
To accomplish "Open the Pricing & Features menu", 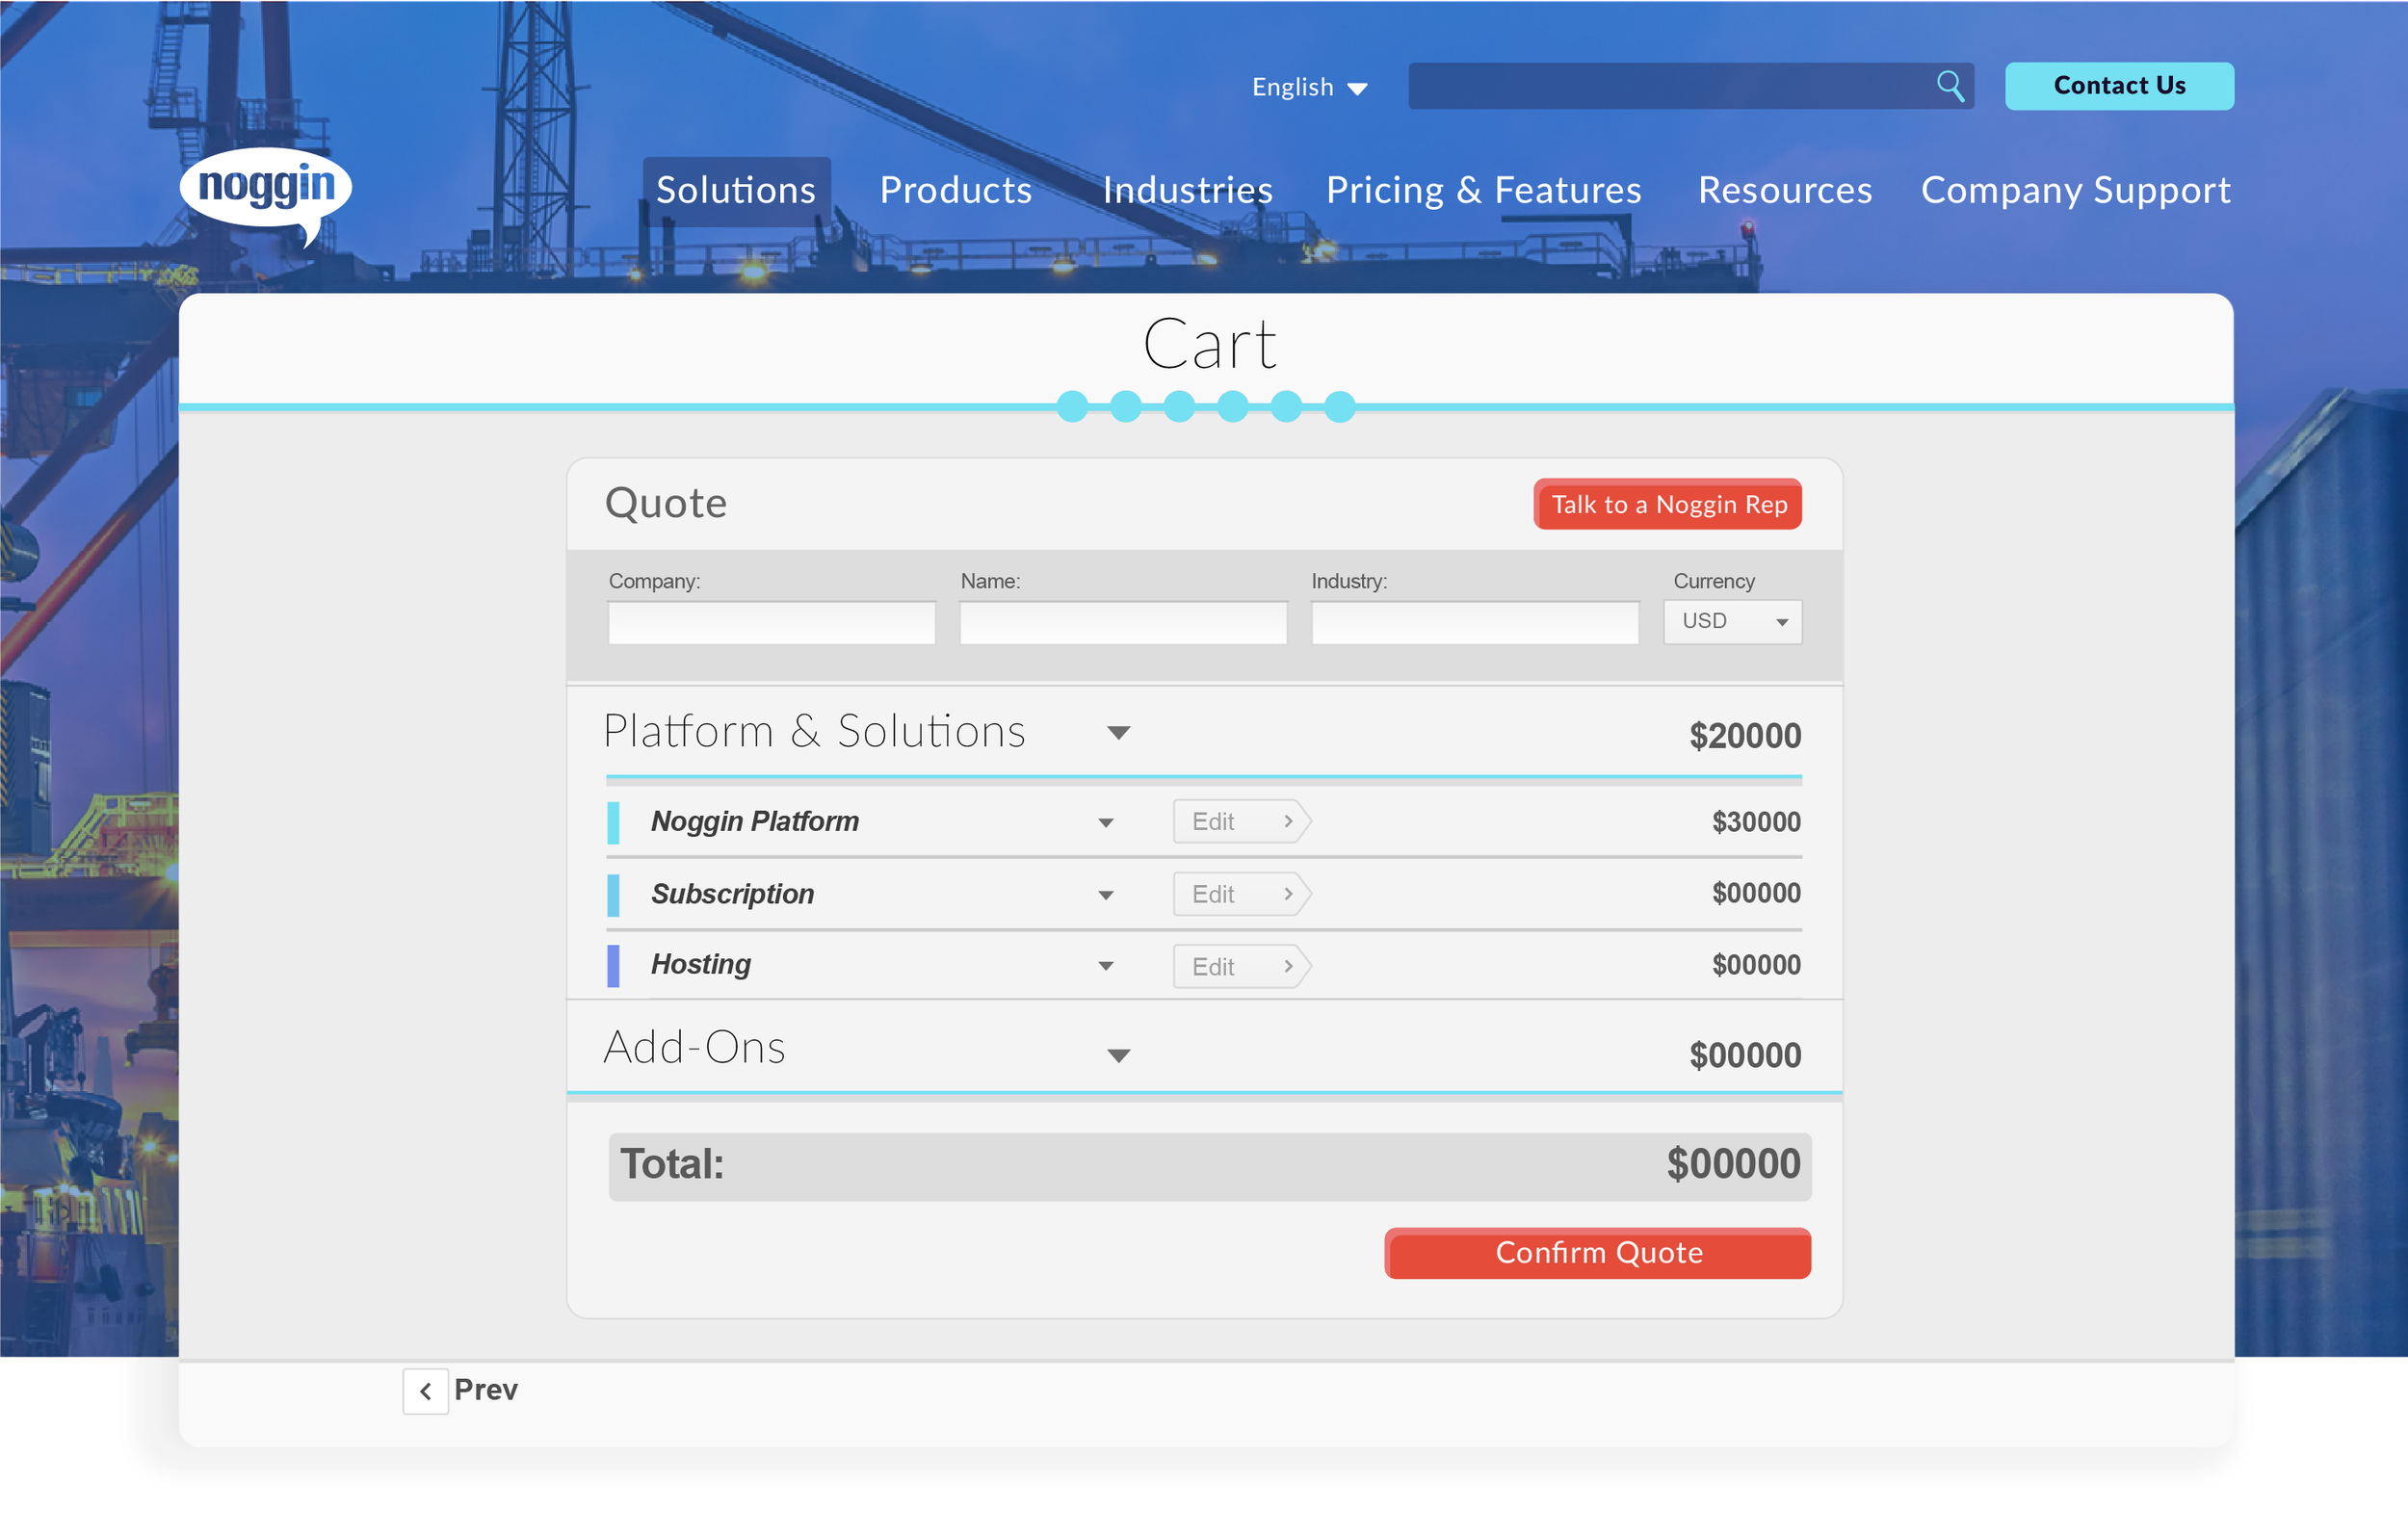I will [1483, 190].
